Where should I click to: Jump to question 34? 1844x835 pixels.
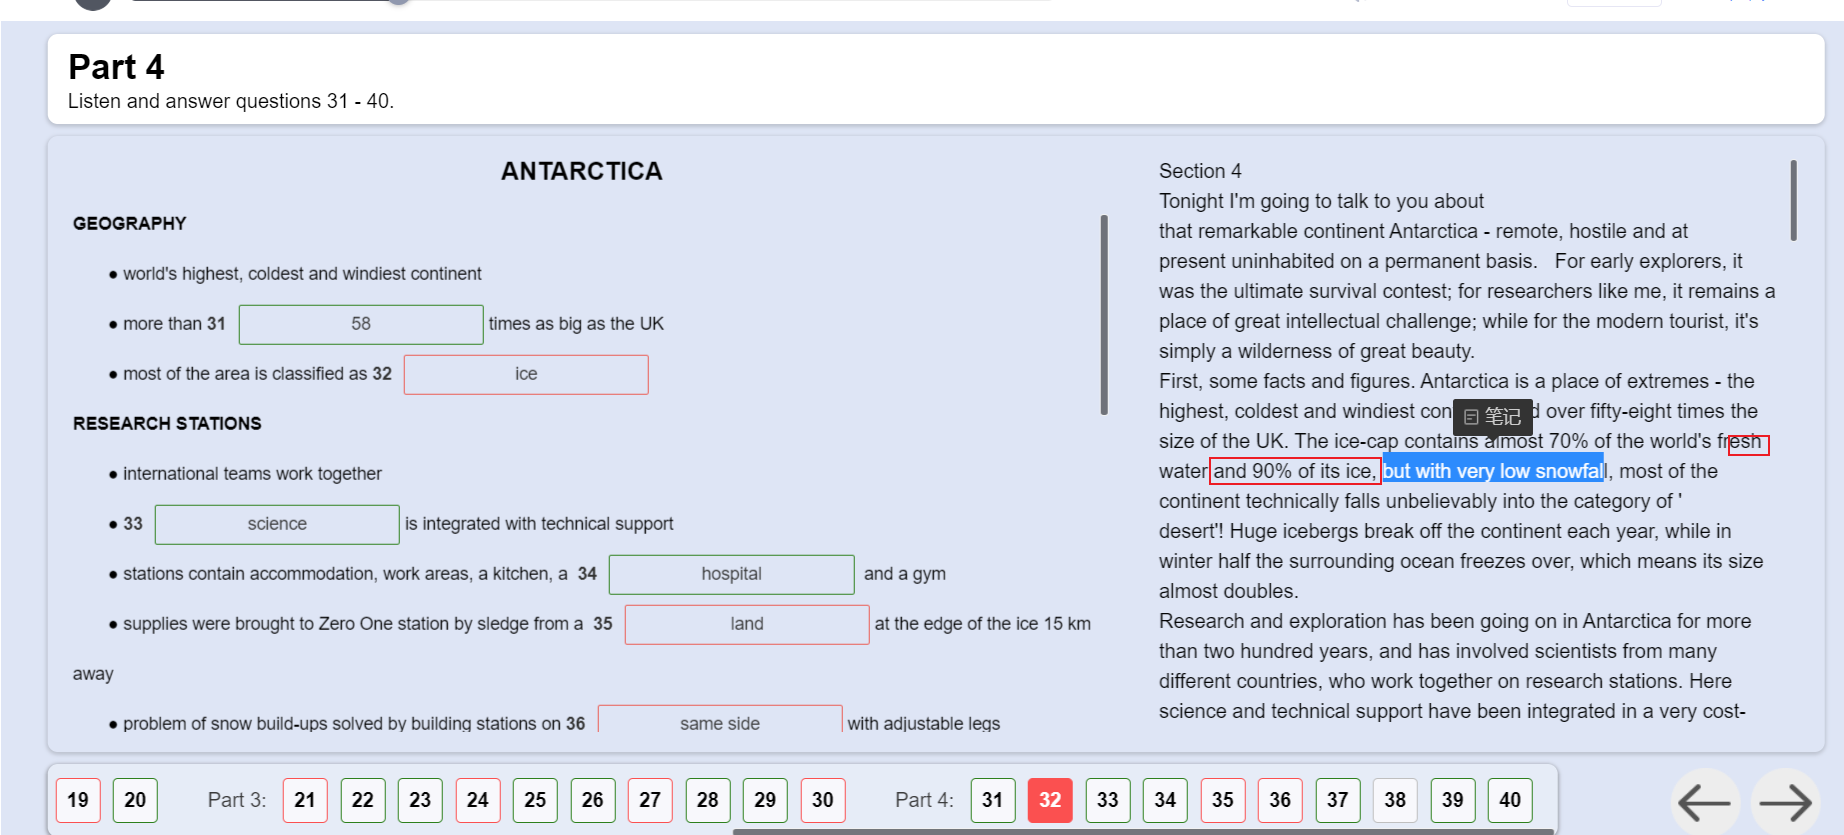[1165, 800]
